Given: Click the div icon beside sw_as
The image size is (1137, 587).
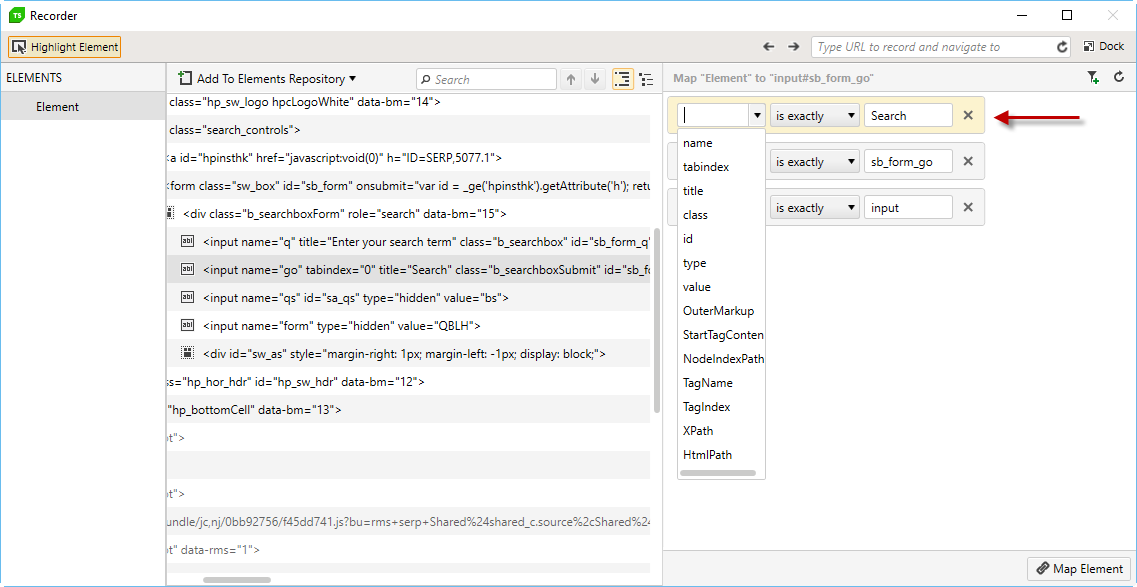Looking at the screenshot, I should coord(187,354).
